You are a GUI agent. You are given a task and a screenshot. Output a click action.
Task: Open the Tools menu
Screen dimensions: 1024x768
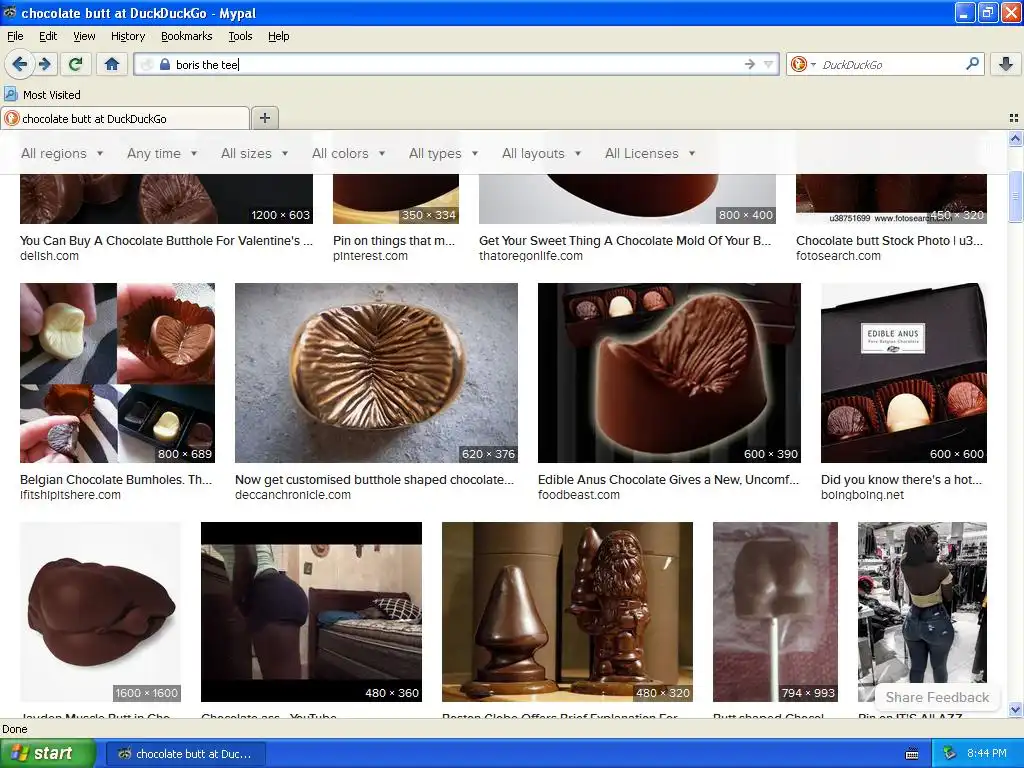(x=240, y=36)
